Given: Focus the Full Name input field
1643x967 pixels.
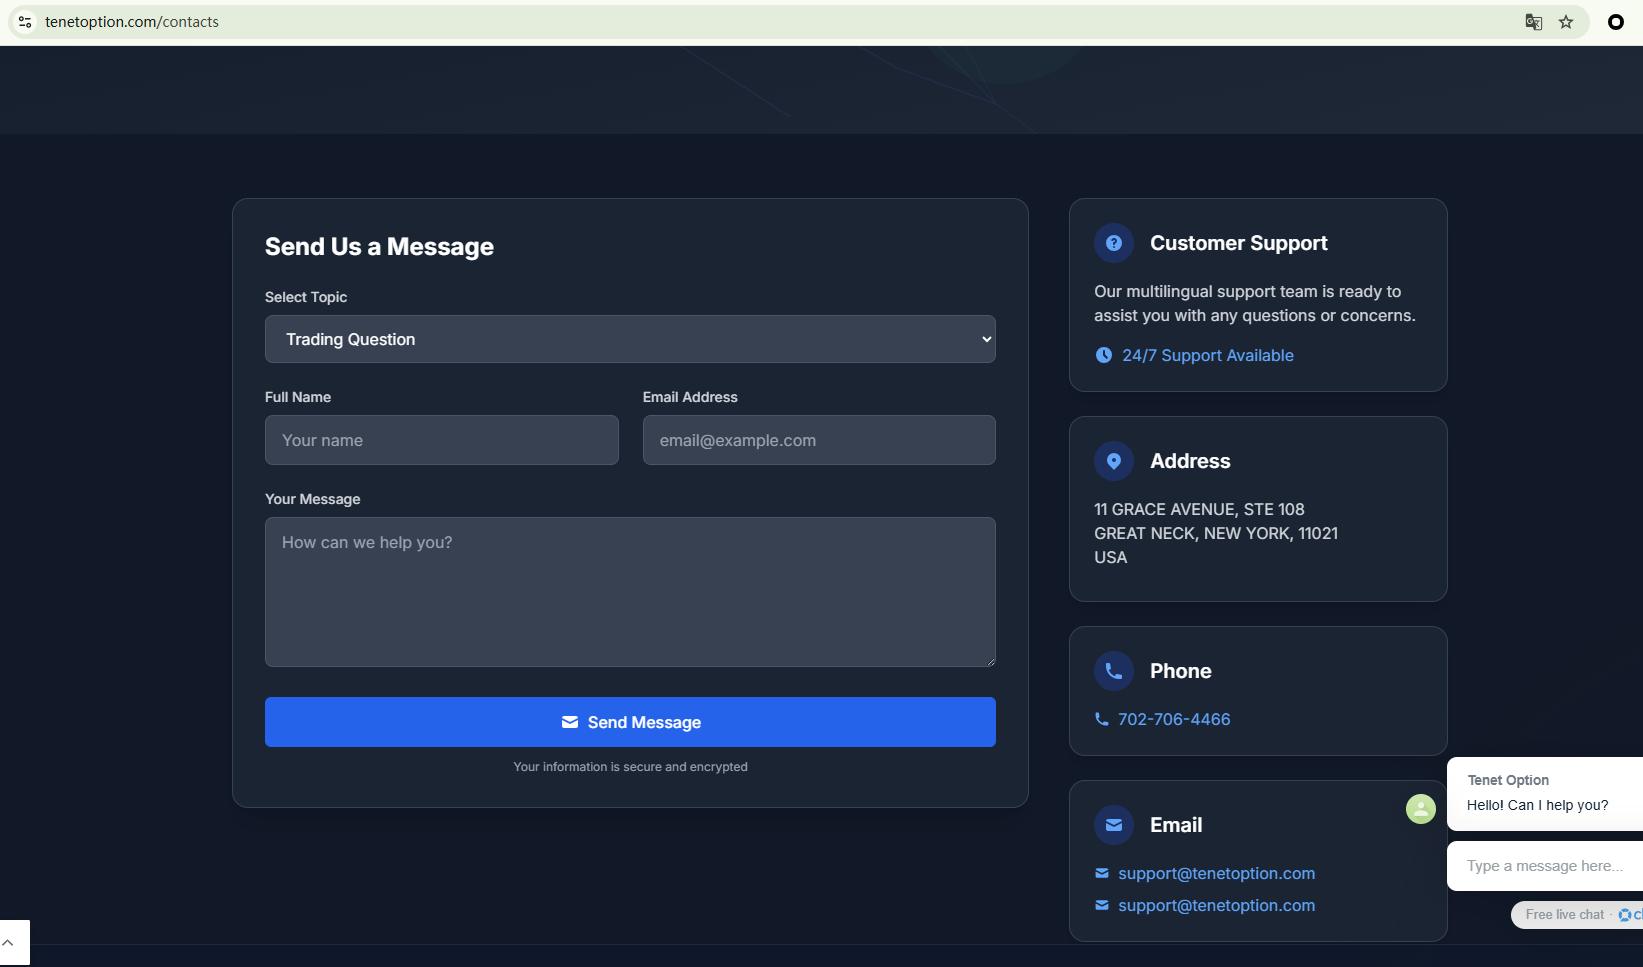Looking at the screenshot, I should click(441, 440).
